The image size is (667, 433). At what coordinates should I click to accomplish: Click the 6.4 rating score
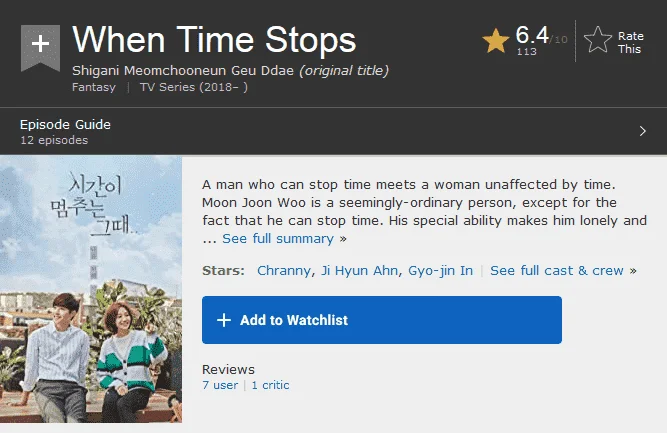click(x=532, y=35)
